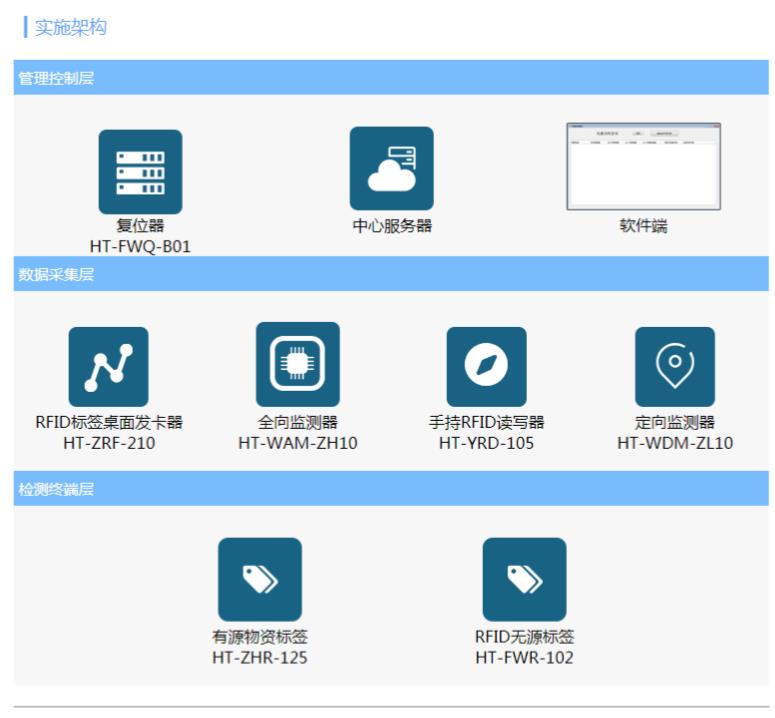Viewport: 775px width, 718px height.
Task: Click the HT-WDM-ZL10 model label
Action: (x=675, y=443)
